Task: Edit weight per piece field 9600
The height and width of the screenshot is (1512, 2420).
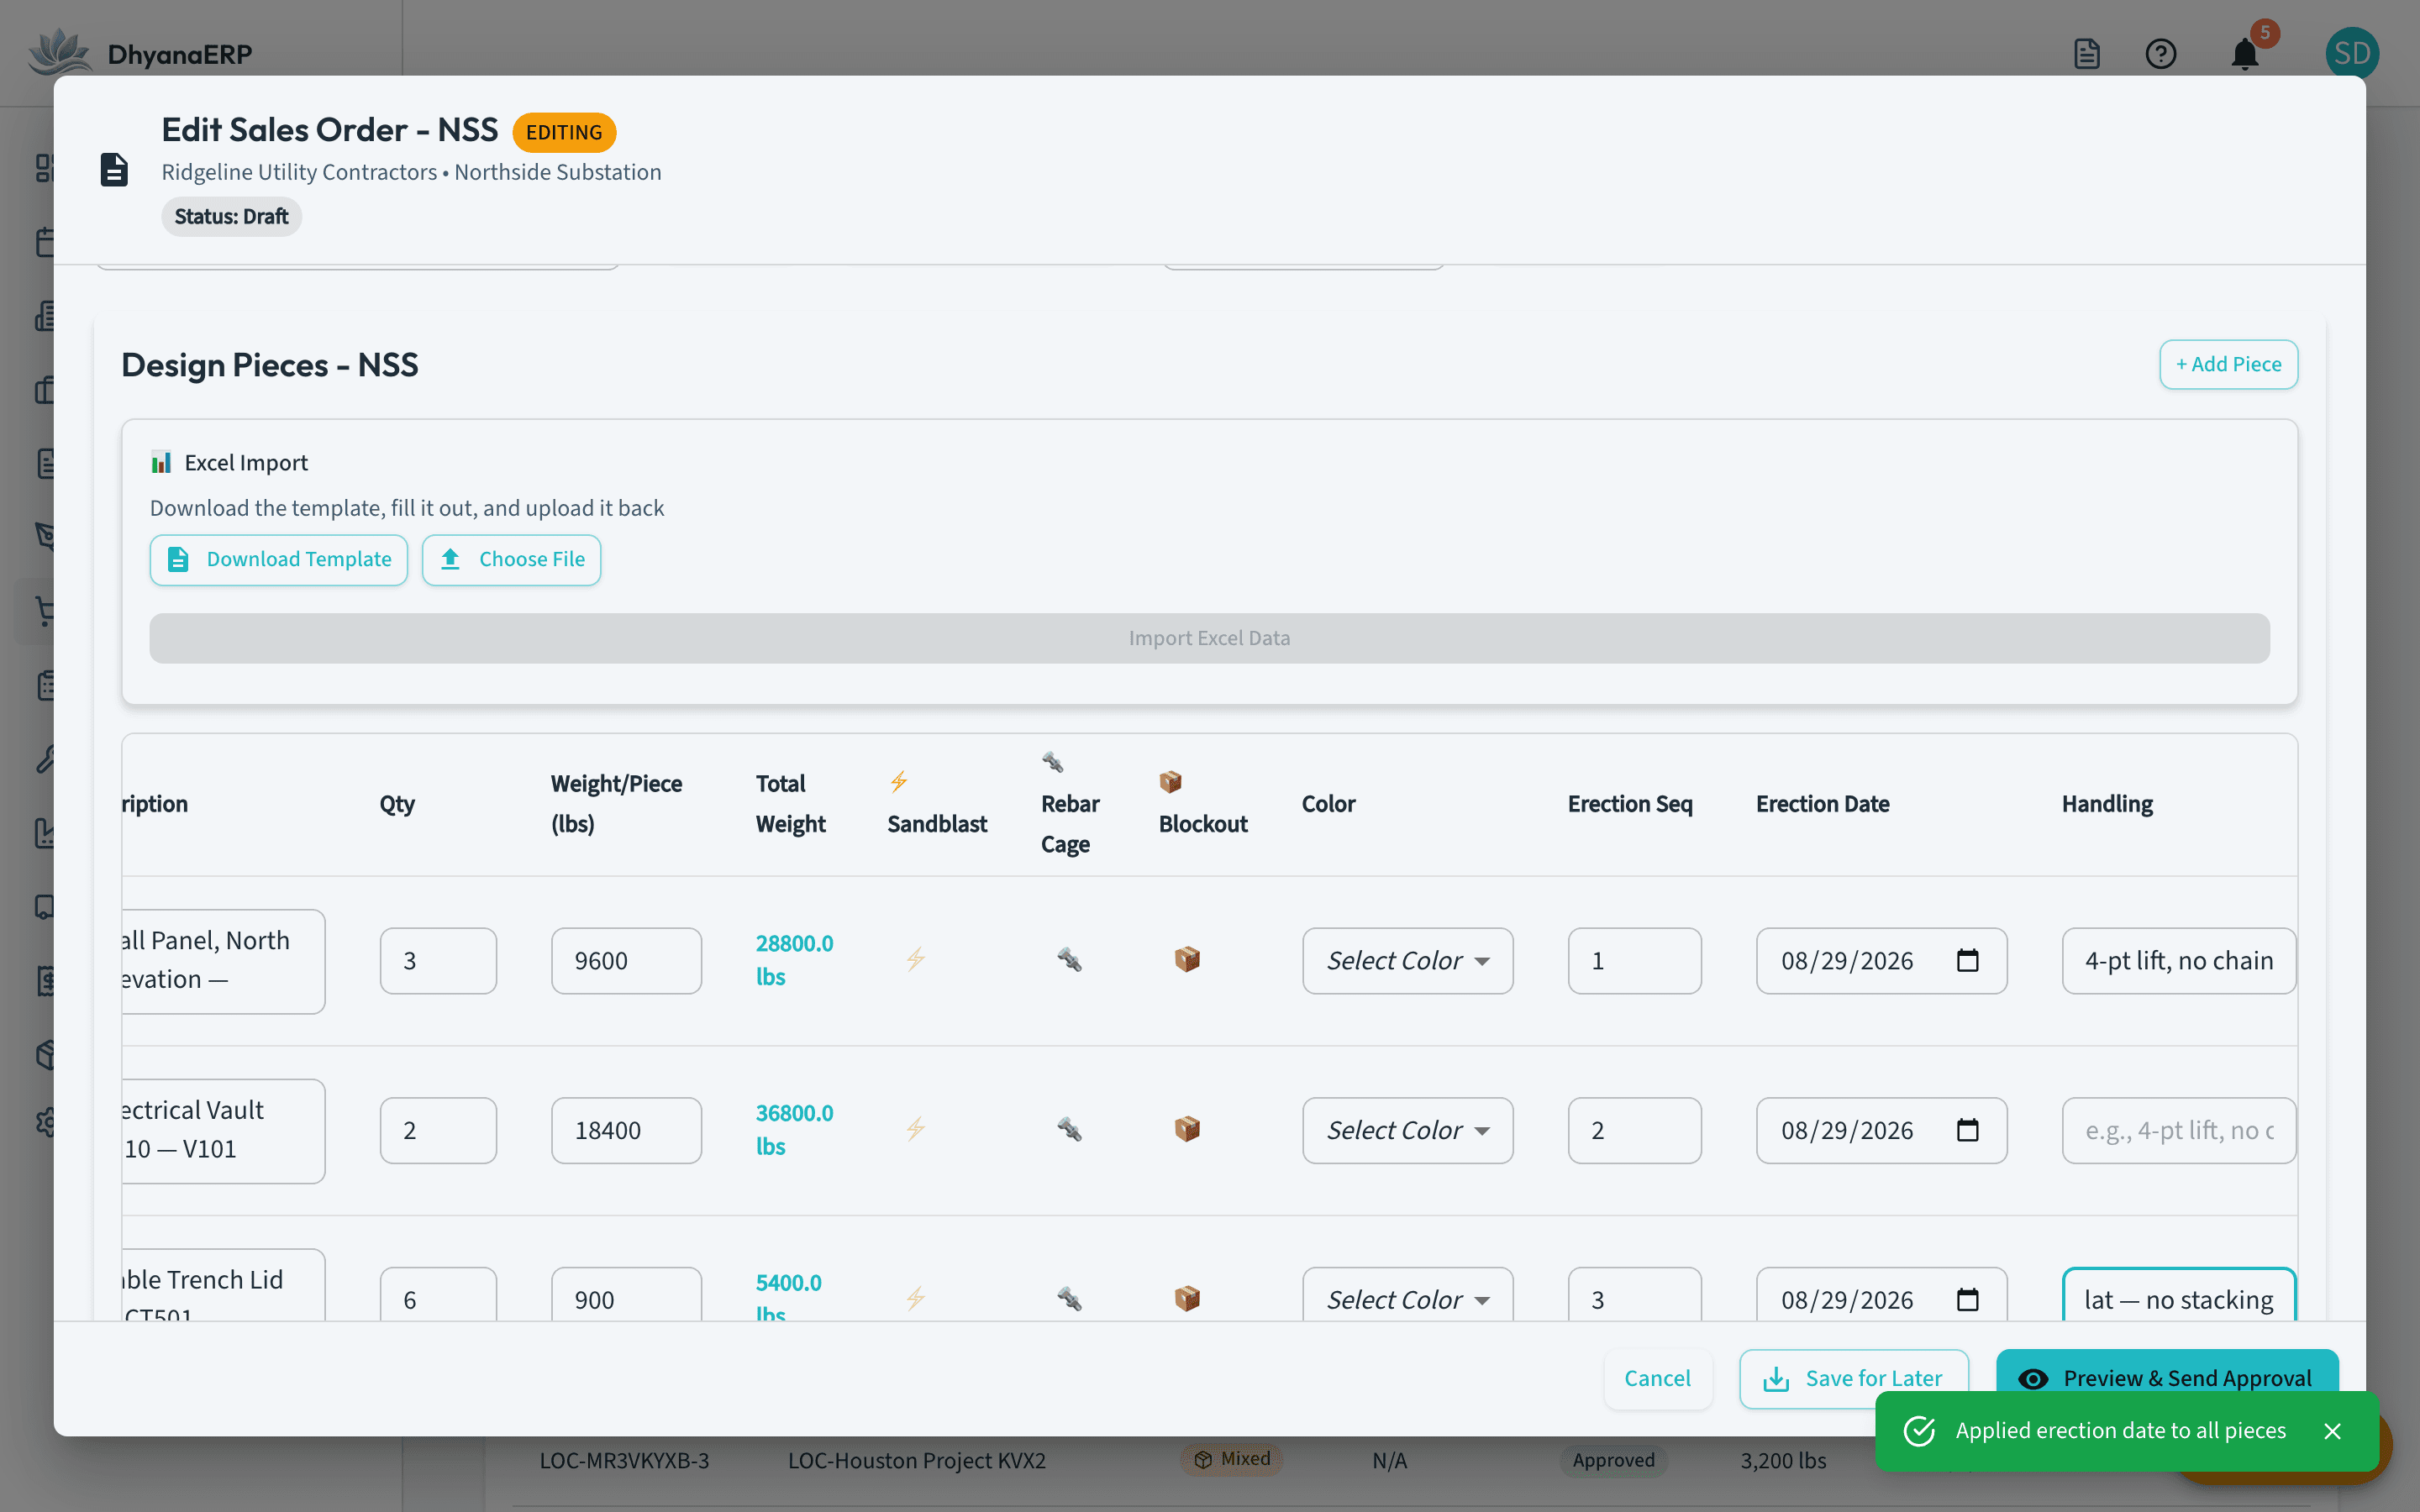Action: 626,961
